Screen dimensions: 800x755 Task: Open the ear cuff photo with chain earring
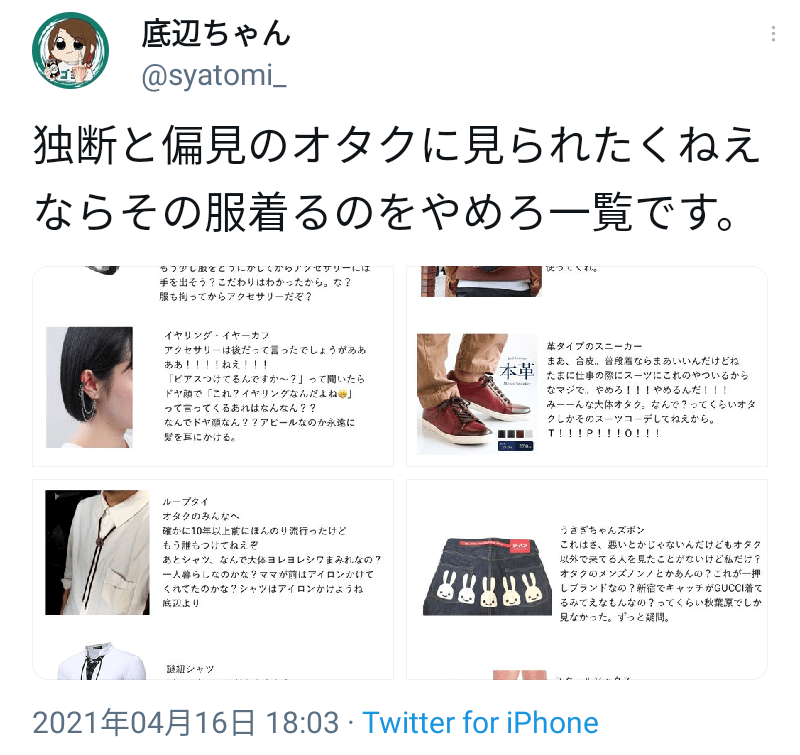point(89,387)
